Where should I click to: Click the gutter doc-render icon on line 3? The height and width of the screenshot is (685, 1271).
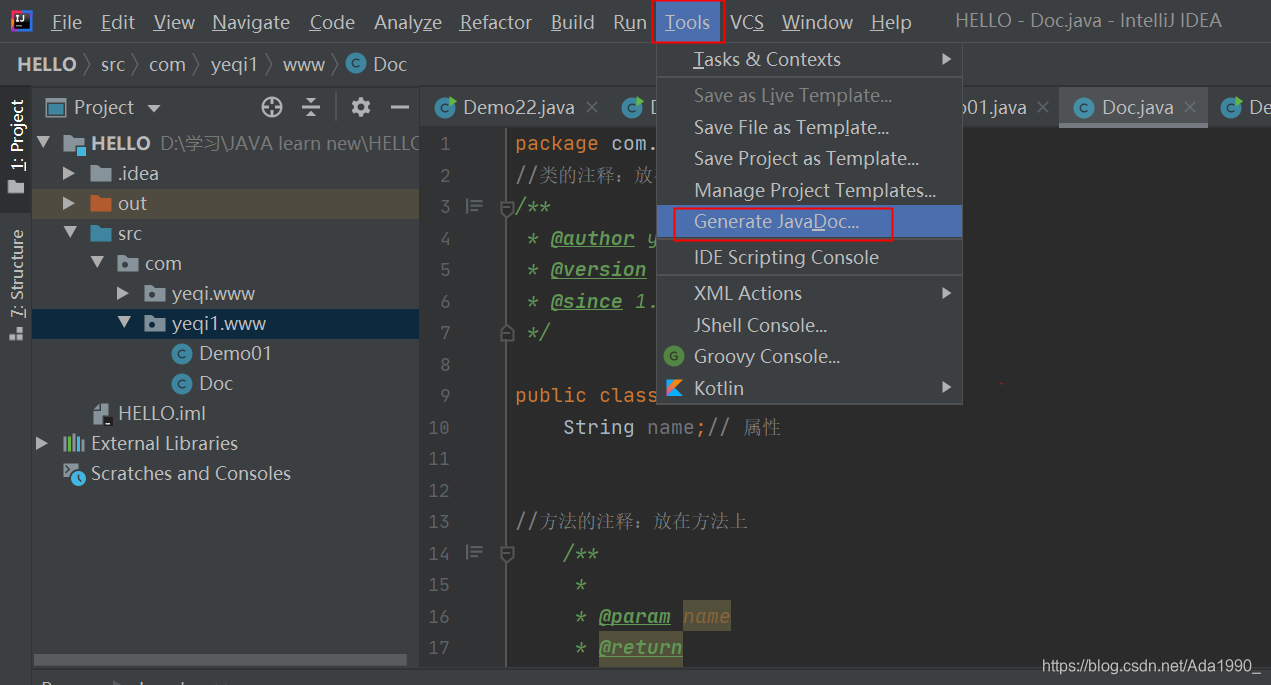tap(474, 207)
